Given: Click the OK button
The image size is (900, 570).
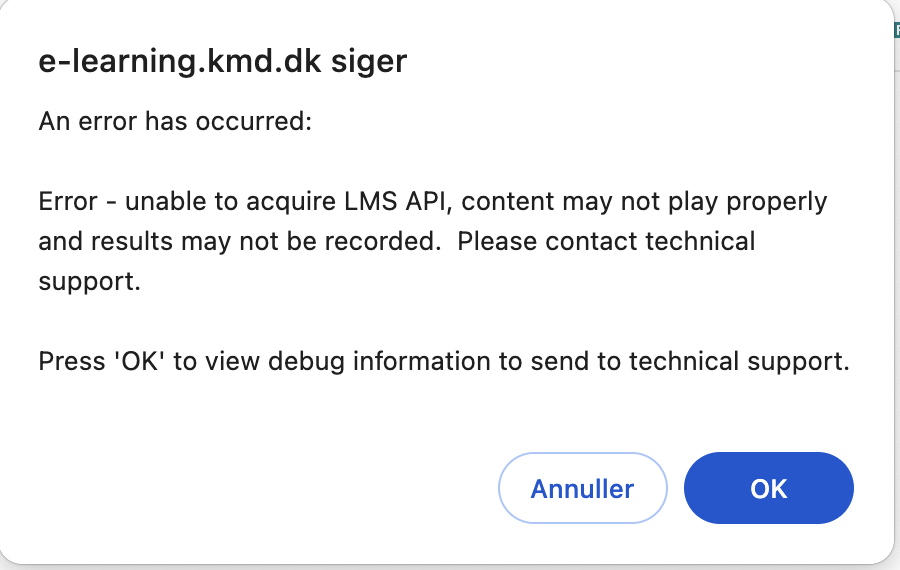Looking at the screenshot, I should tap(768, 488).
